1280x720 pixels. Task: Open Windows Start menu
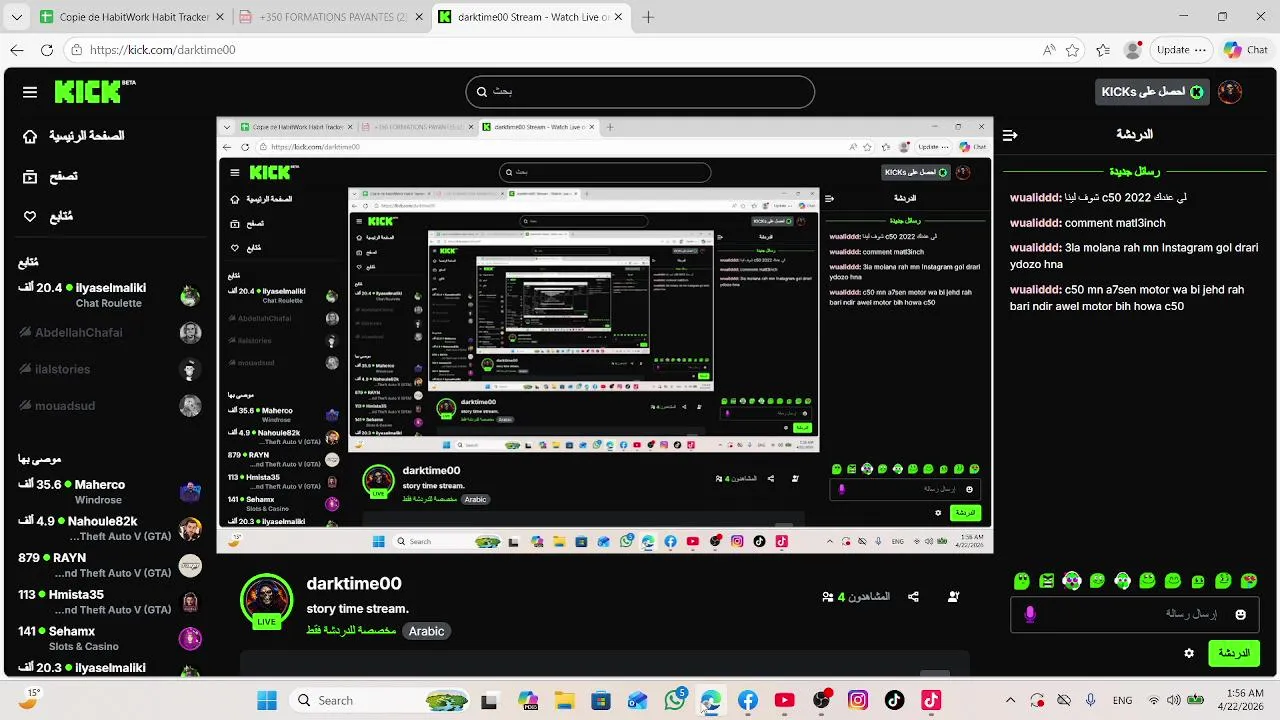coord(266,701)
